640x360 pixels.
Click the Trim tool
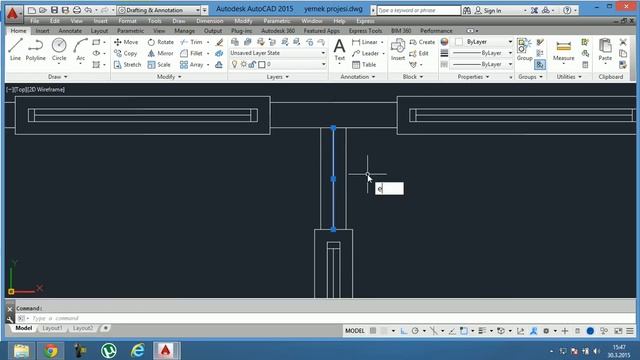[x=192, y=42]
